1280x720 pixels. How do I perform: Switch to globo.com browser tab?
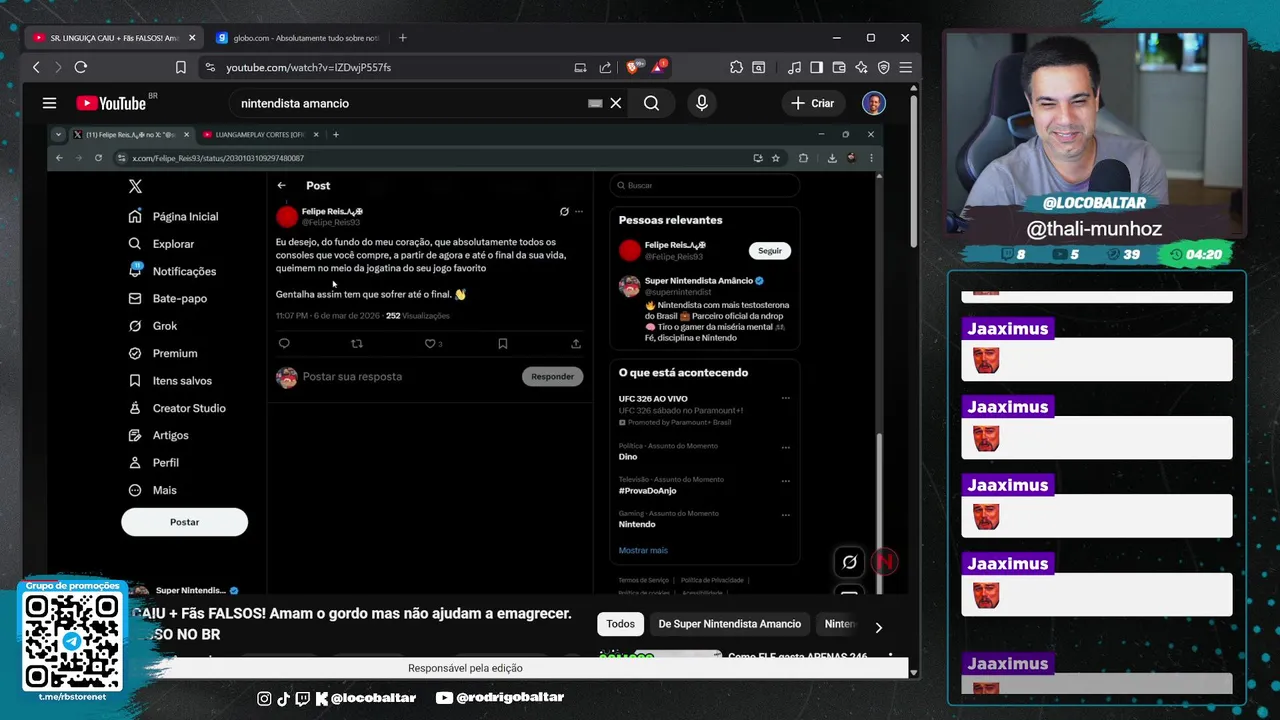tap(297, 38)
